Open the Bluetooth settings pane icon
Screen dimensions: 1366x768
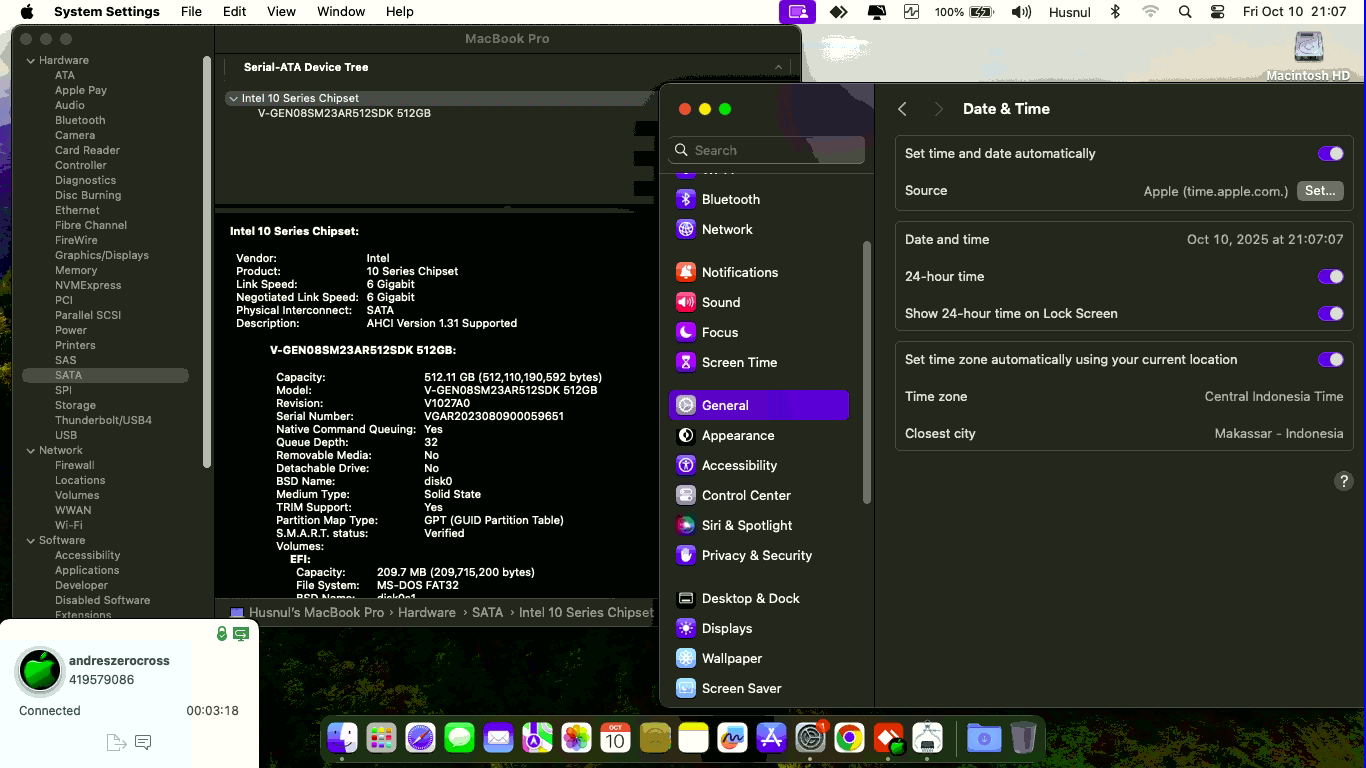(685, 199)
